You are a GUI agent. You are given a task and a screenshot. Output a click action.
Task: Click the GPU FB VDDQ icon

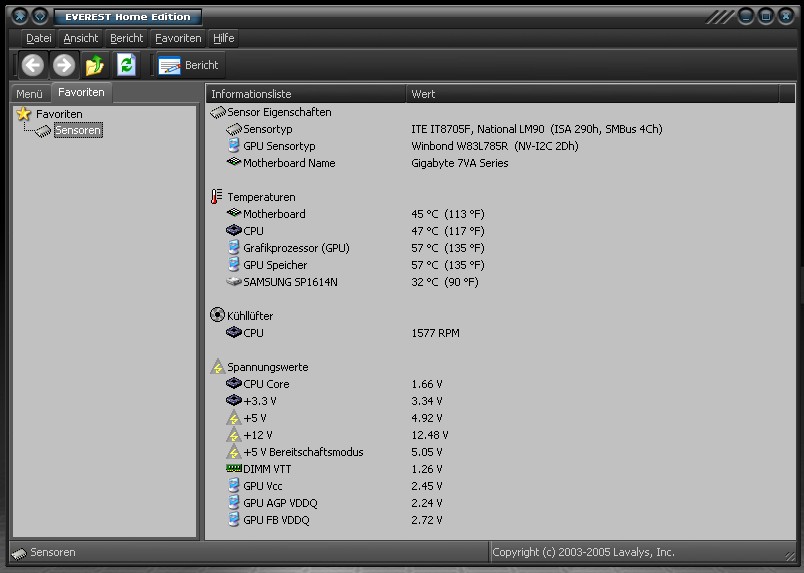[234, 519]
